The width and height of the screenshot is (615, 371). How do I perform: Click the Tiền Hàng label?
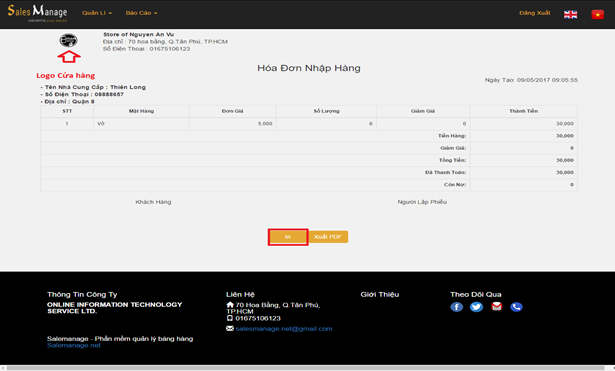(452, 136)
